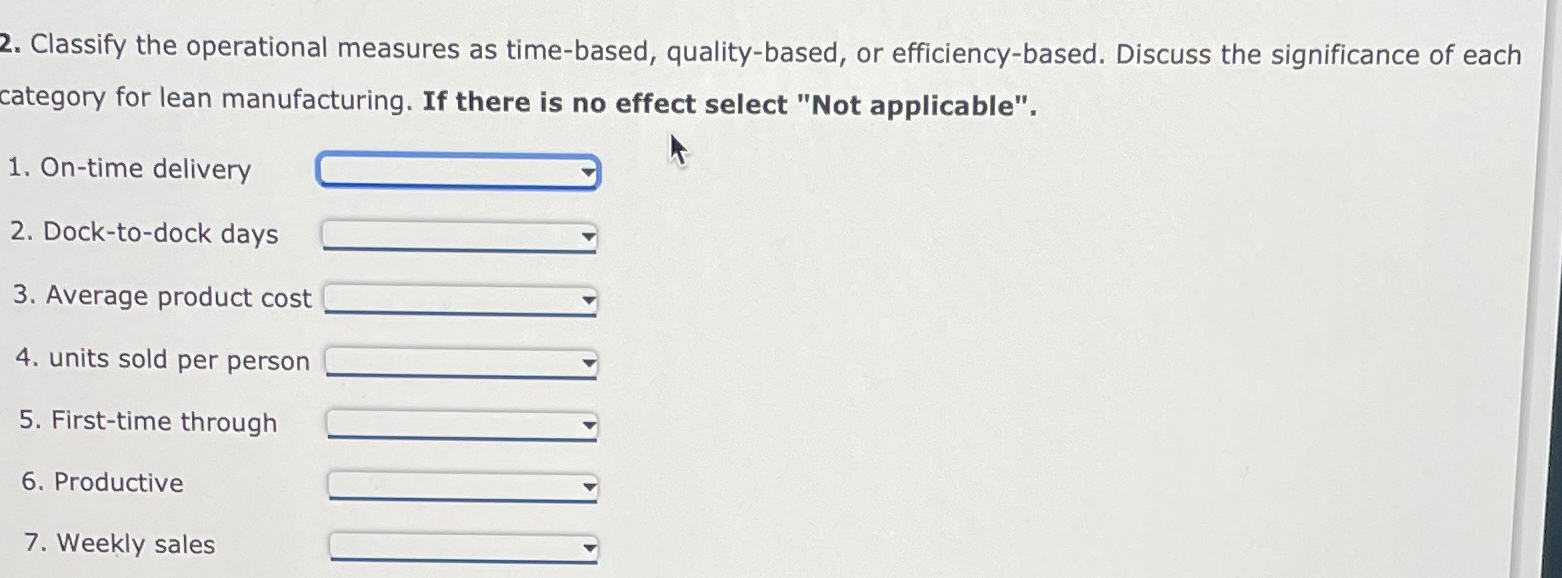Viewport: 1562px width, 578px height.
Task: Click the dropdown arrow beside First-time through
Action: [x=588, y=425]
